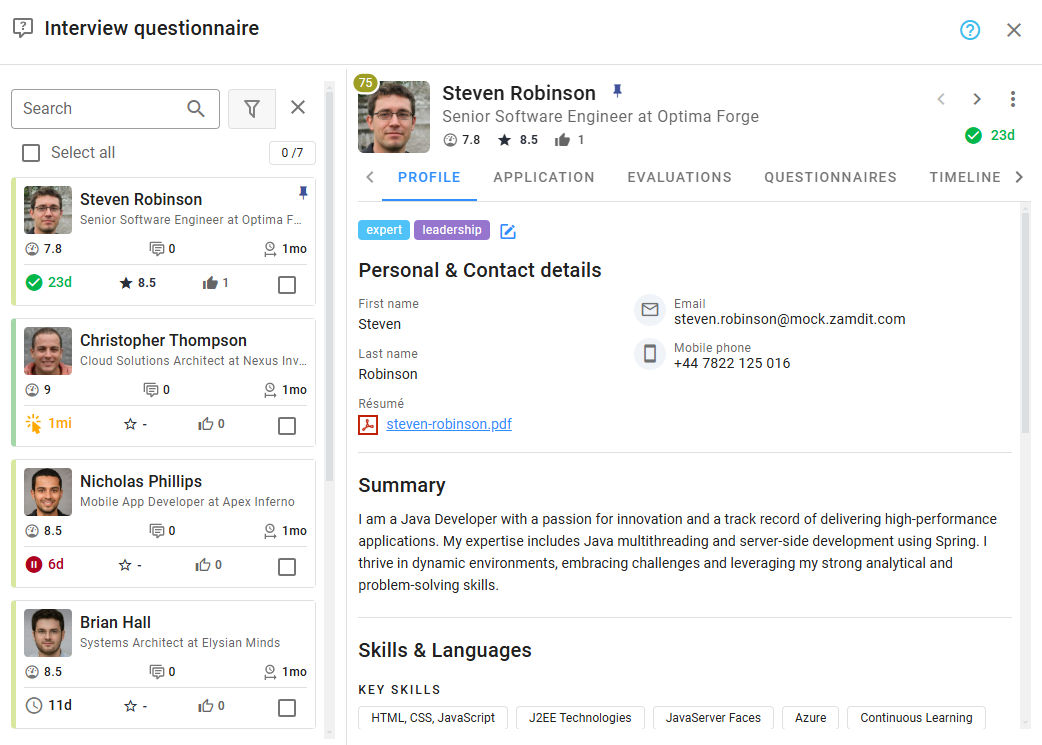The image size is (1042, 745).
Task: Click the mobile phone icon
Action: click(x=650, y=354)
